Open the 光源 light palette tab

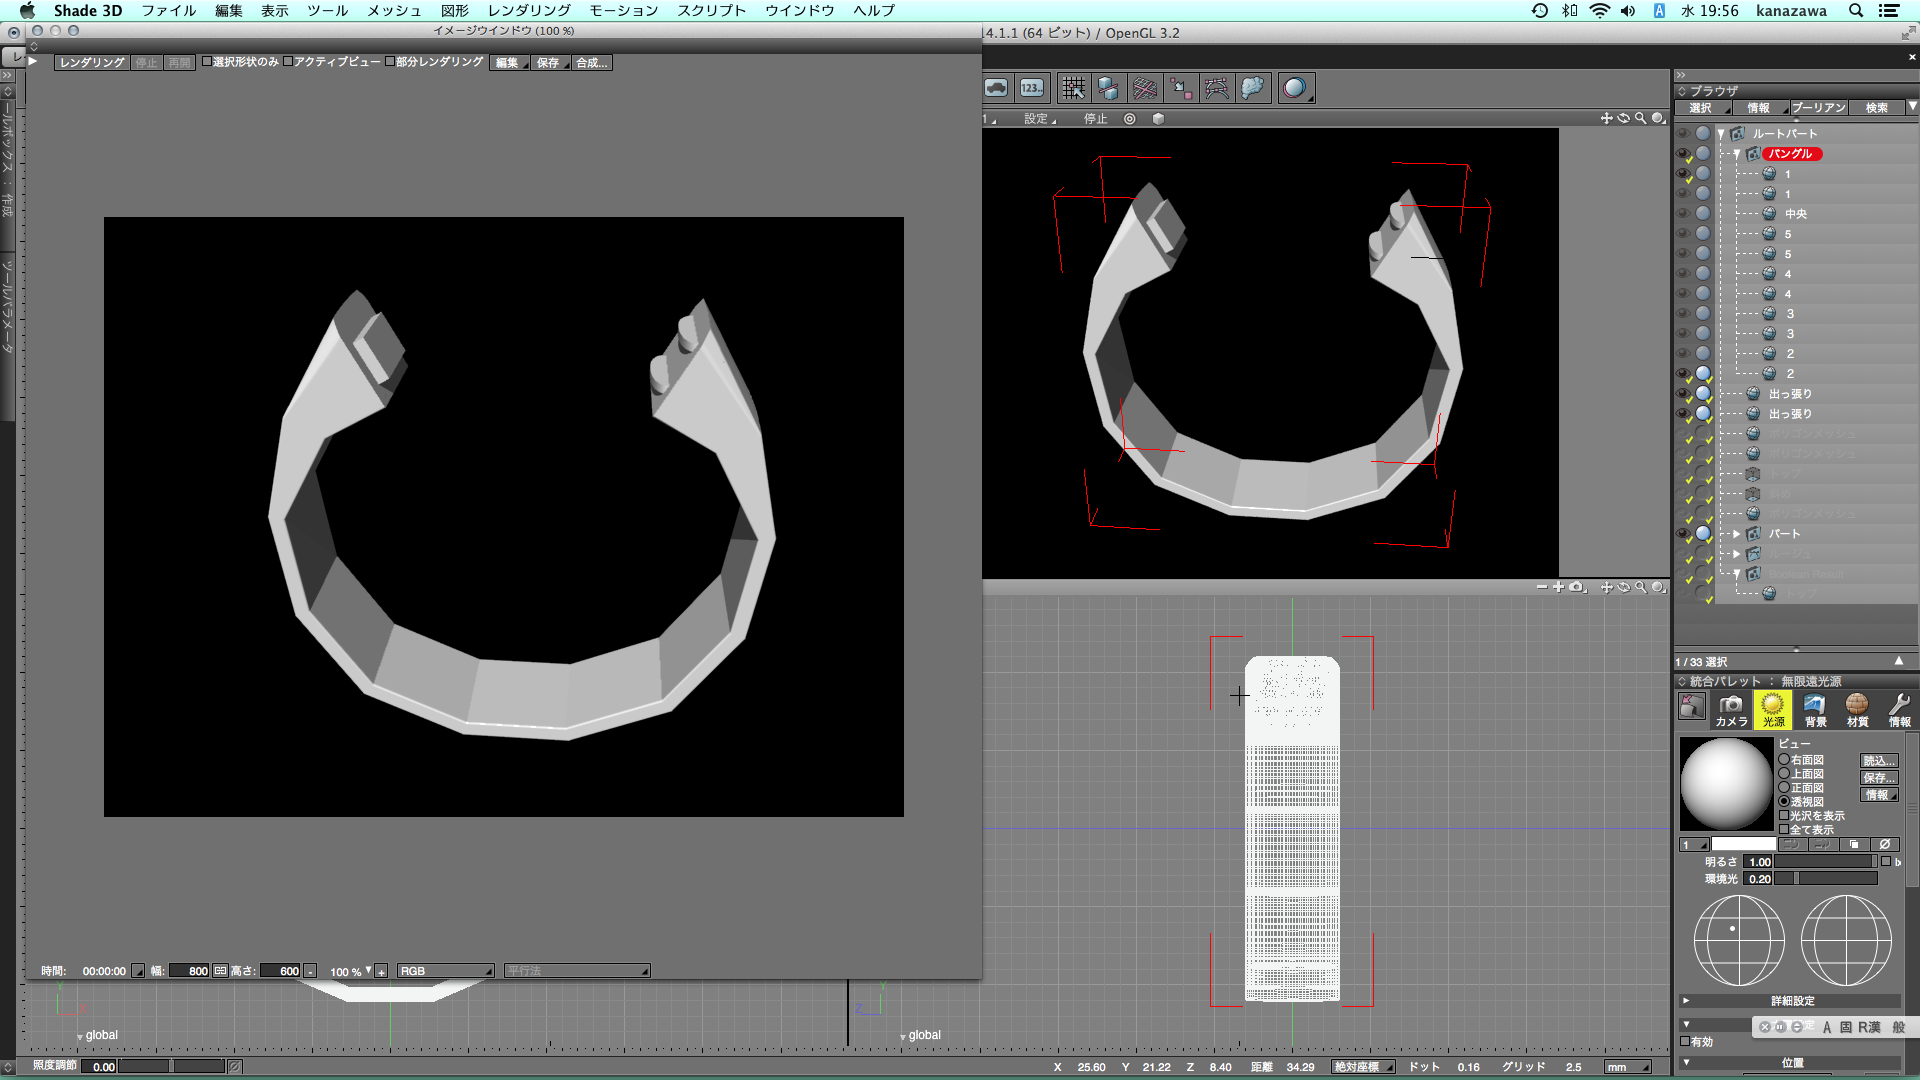pyautogui.click(x=1773, y=710)
